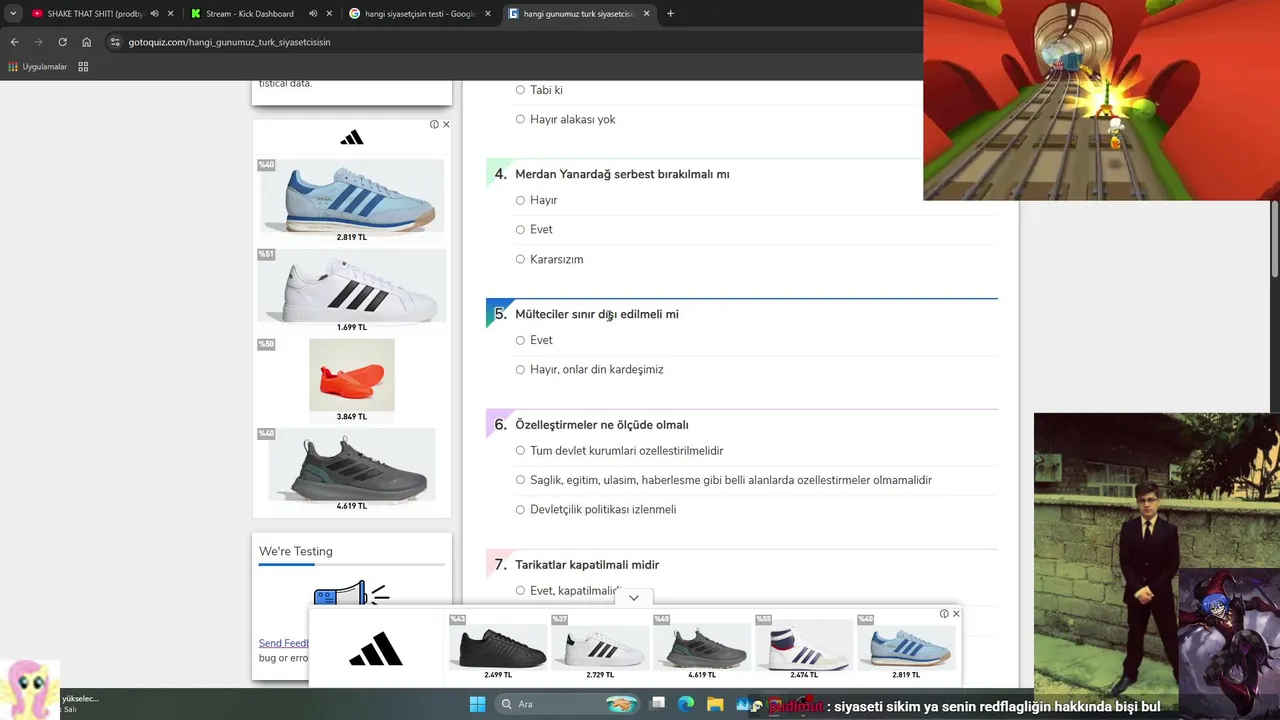Select 'Tabi ki' answer option
This screenshot has height=720, width=1280.
pos(520,90)
